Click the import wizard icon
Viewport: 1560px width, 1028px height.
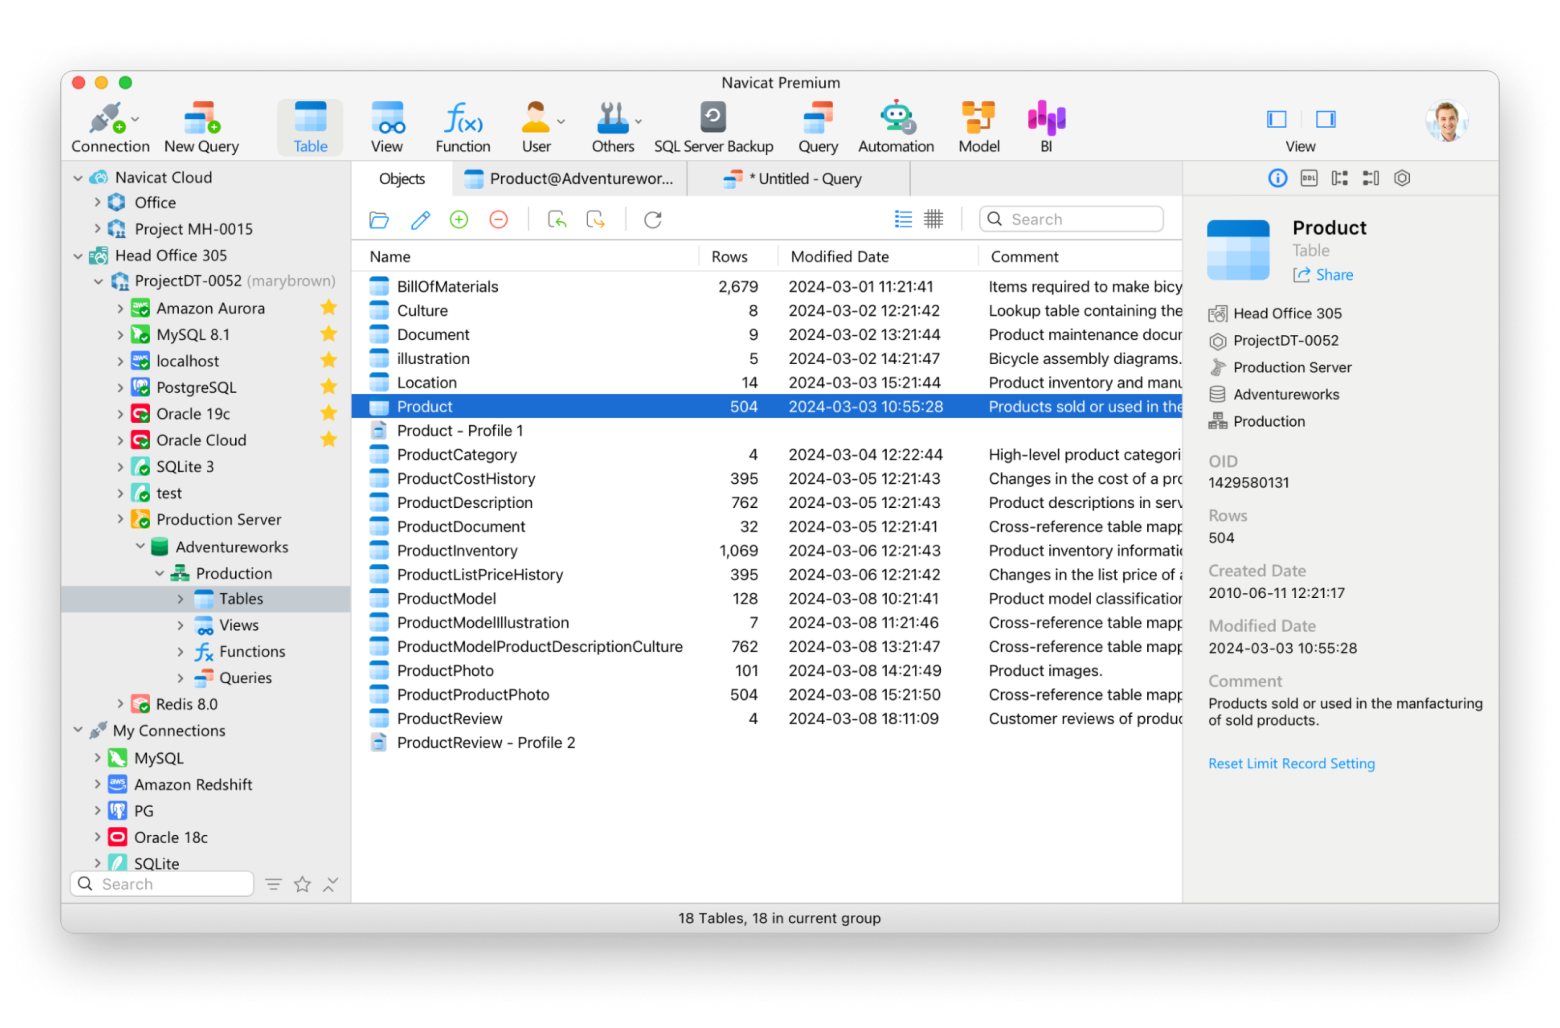[557, 220]
